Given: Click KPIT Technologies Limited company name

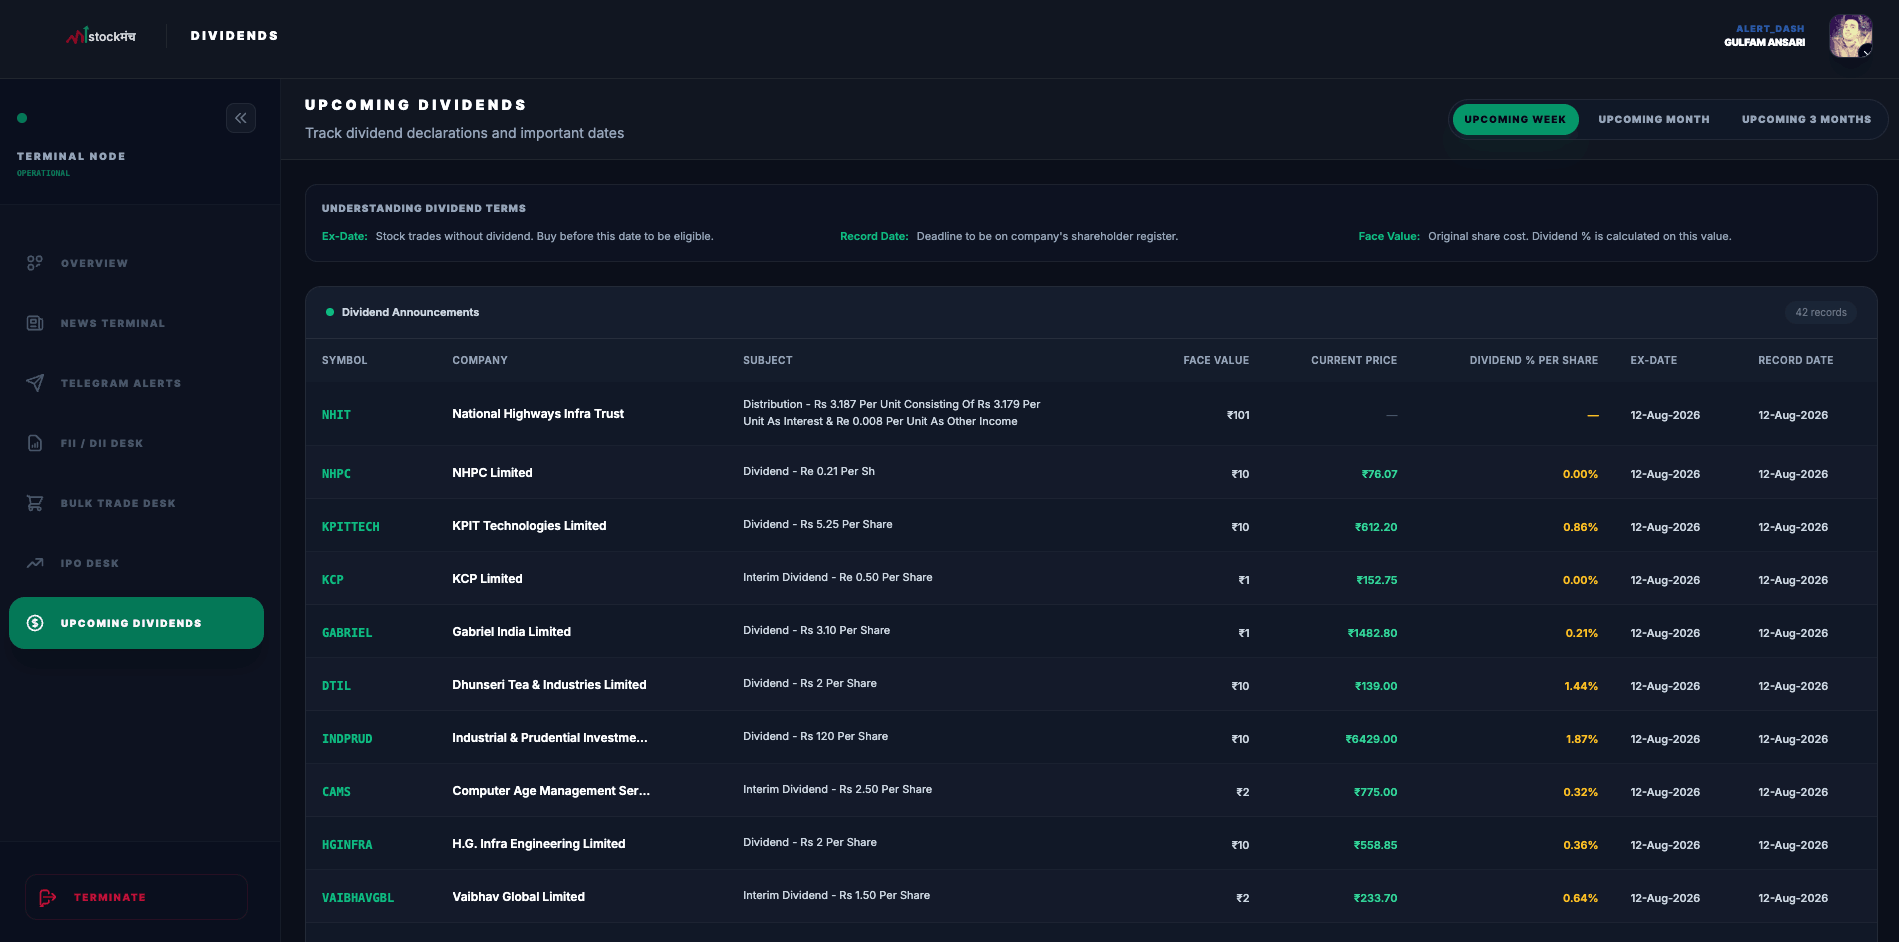Looking at the screenshot, I should coord(529,526).
